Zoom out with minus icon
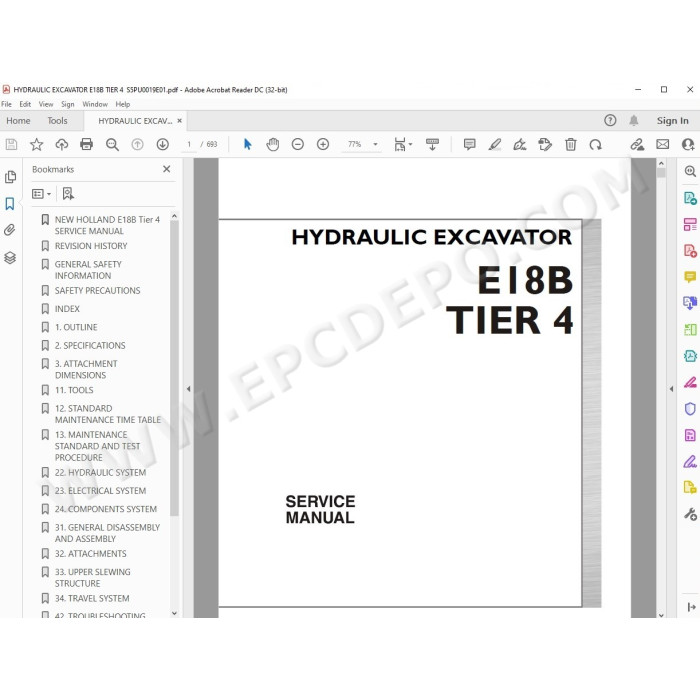This screenshot has height=700, width=700. pos(298,144)
